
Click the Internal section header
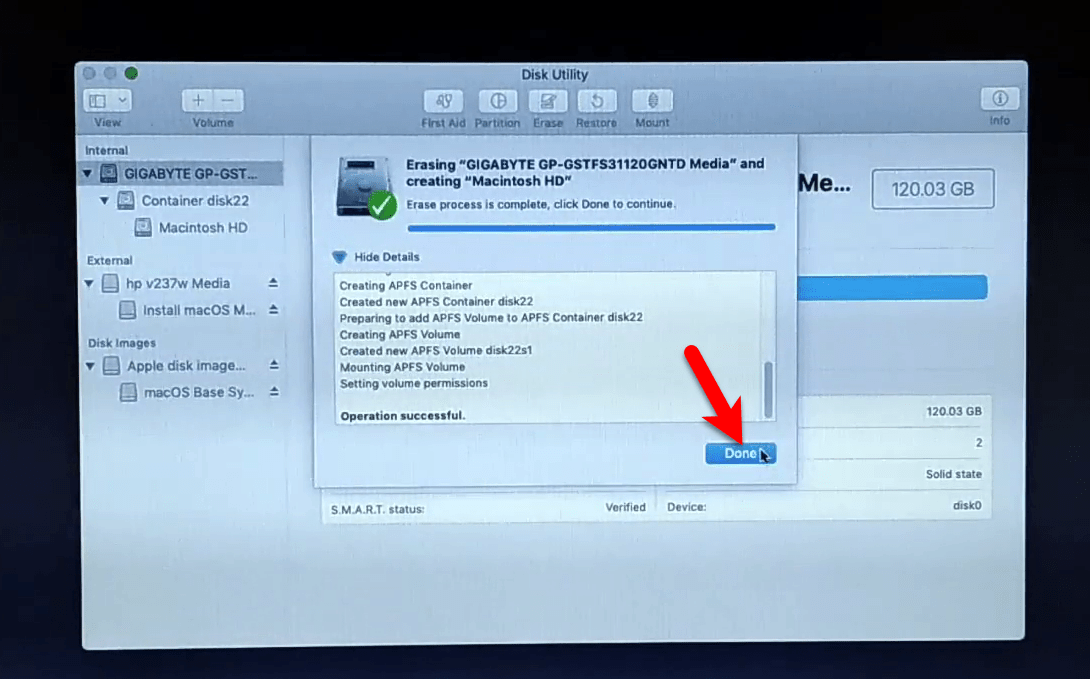[106, 150]
